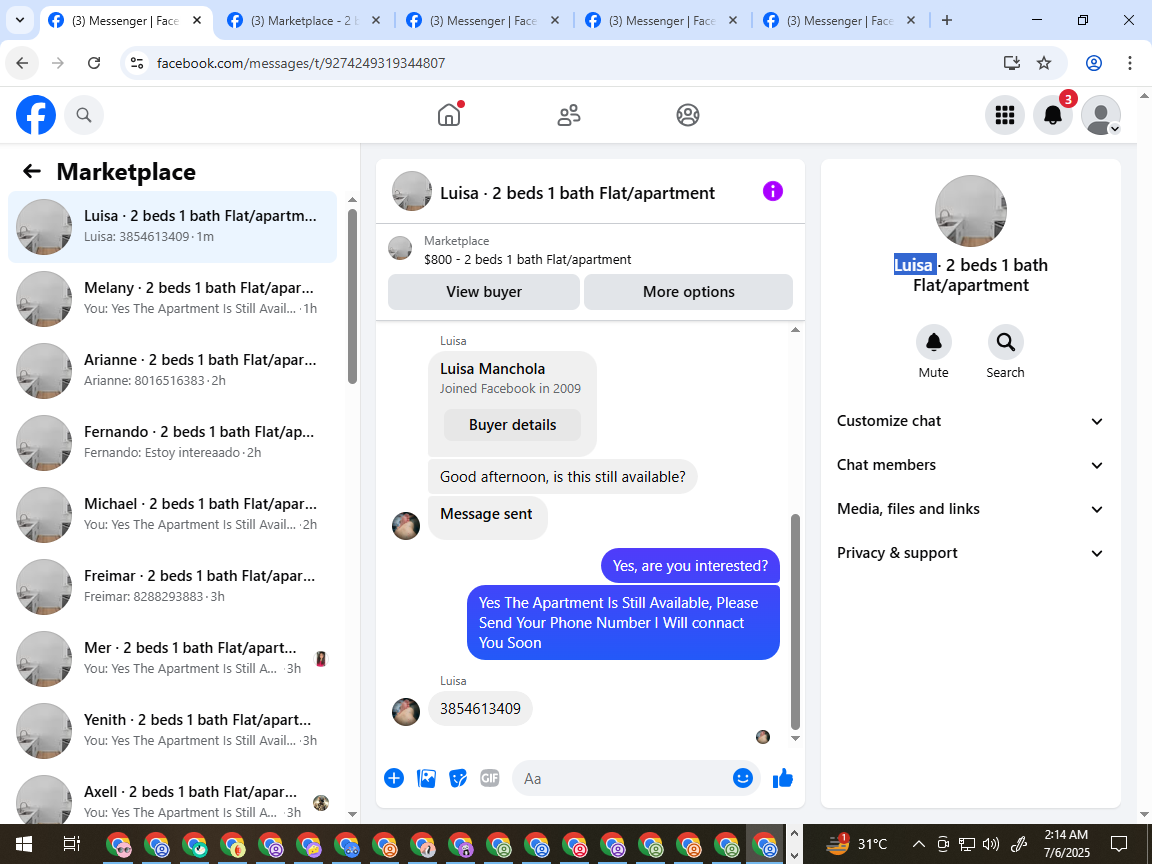The height and width of the screenshot is (864, 1152).
Task: Open Melany conversation in list
Action: click(173, 298)
